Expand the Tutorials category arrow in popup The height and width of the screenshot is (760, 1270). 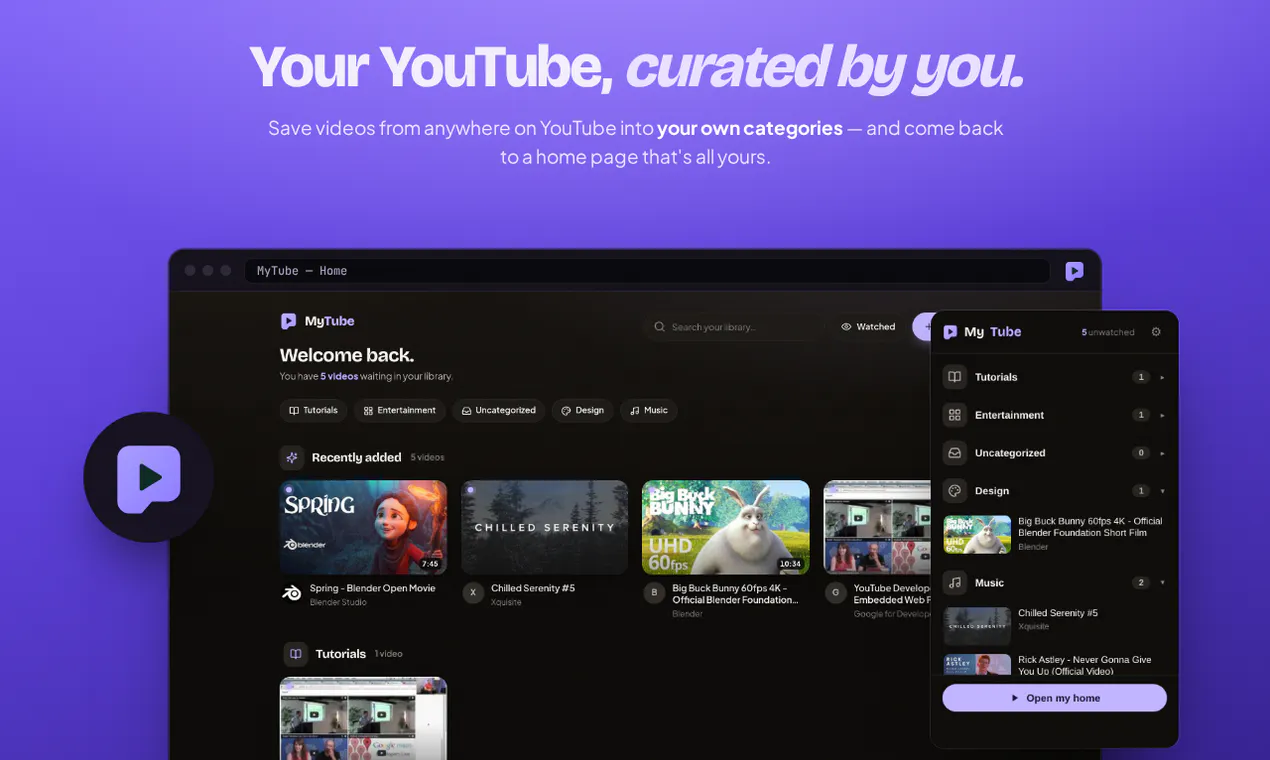[x=1162, y=377]
